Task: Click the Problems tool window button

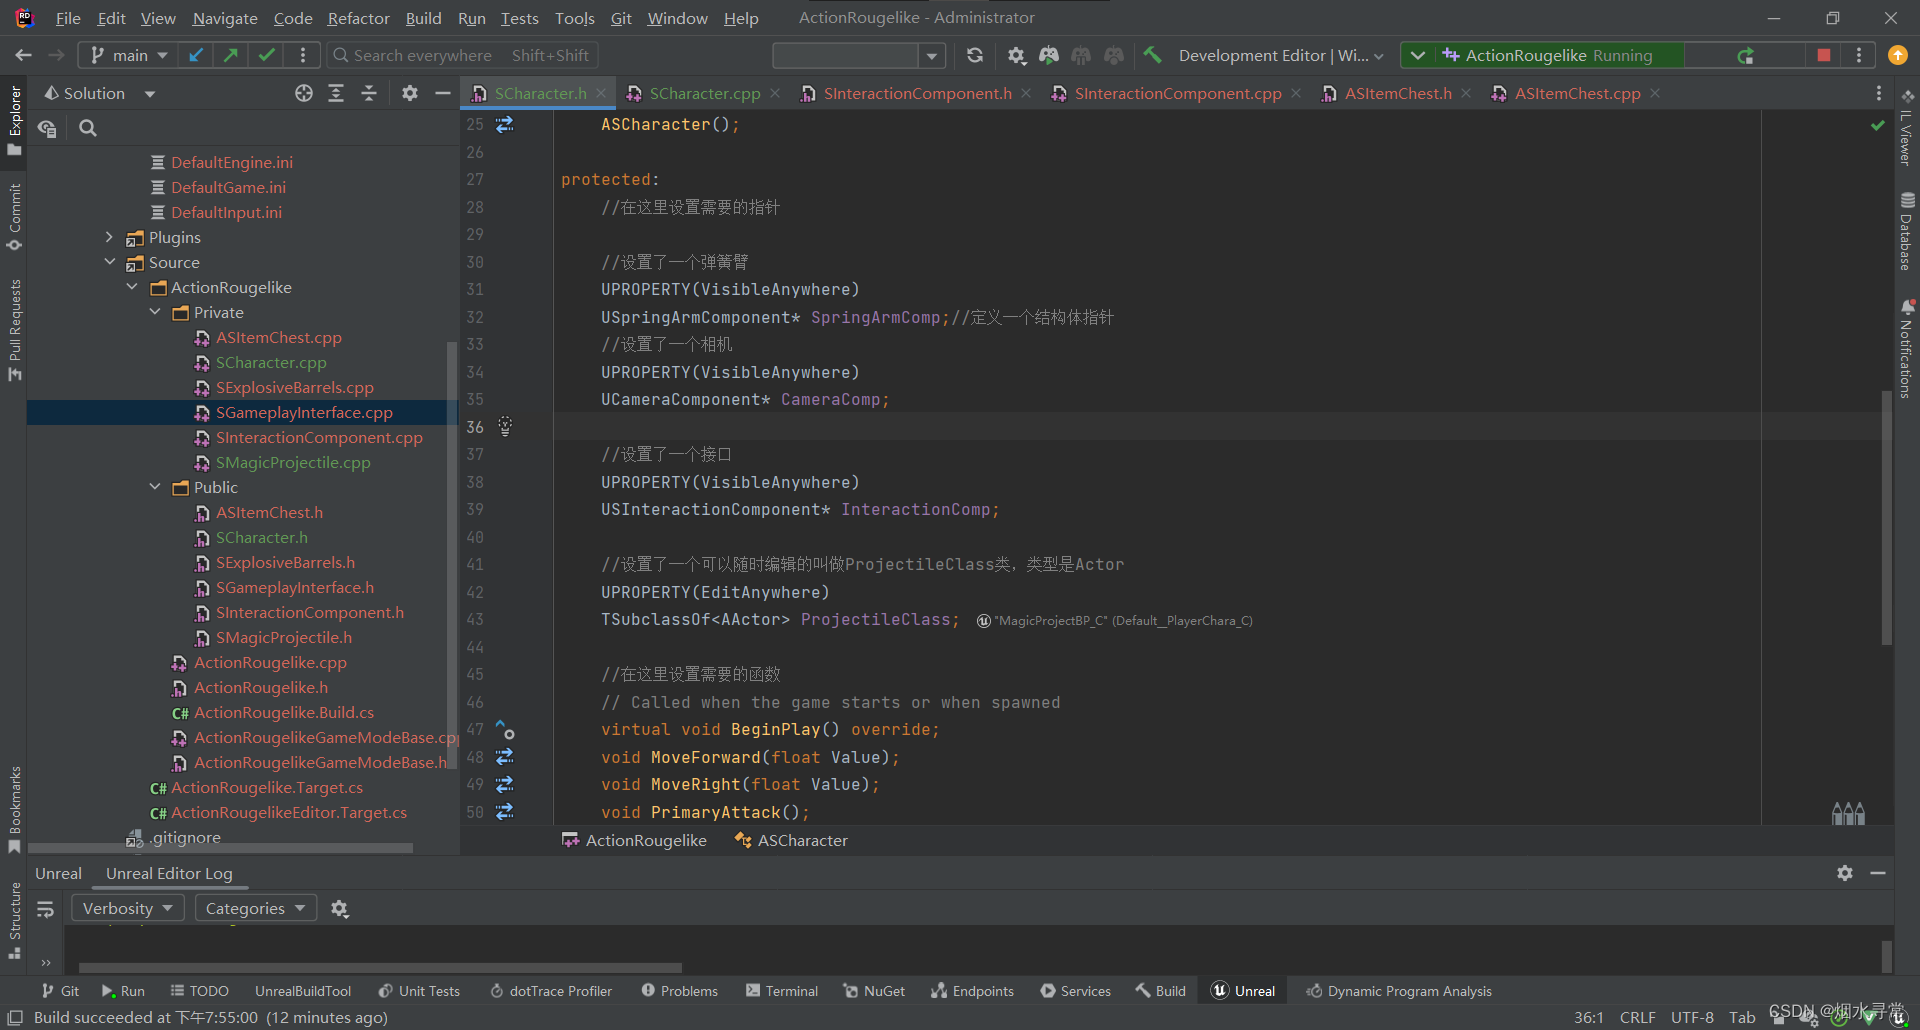Action: [679, 990]
